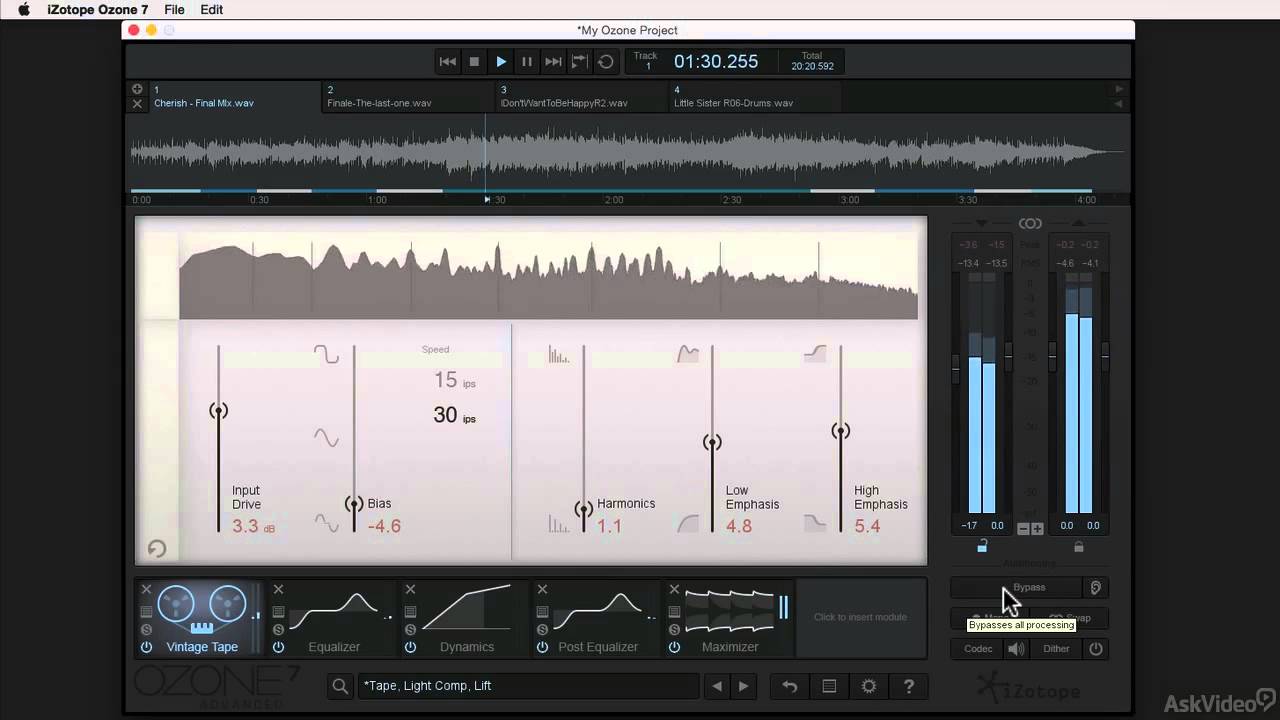The width and height of the screenshot is (1280, 720).
Task: Open the preset manager list icon
Action: [x=829, y=686]
